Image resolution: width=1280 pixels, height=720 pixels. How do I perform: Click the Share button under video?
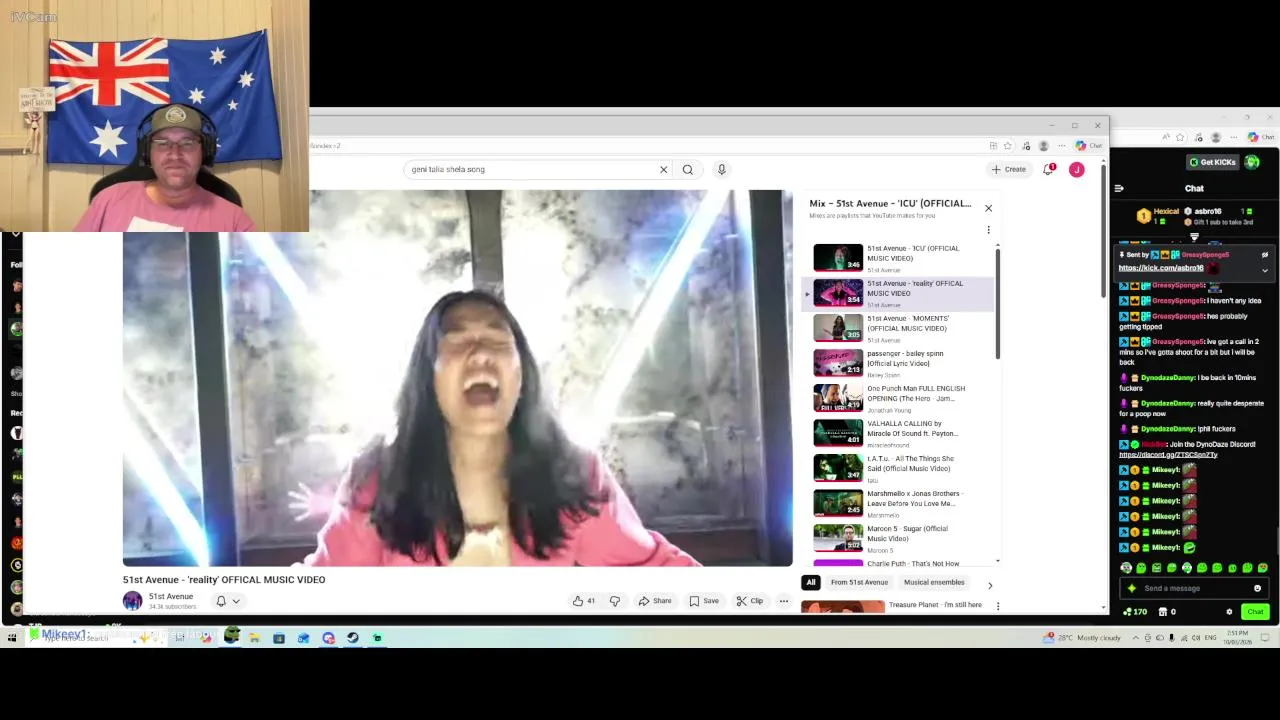tap(655, 601)
